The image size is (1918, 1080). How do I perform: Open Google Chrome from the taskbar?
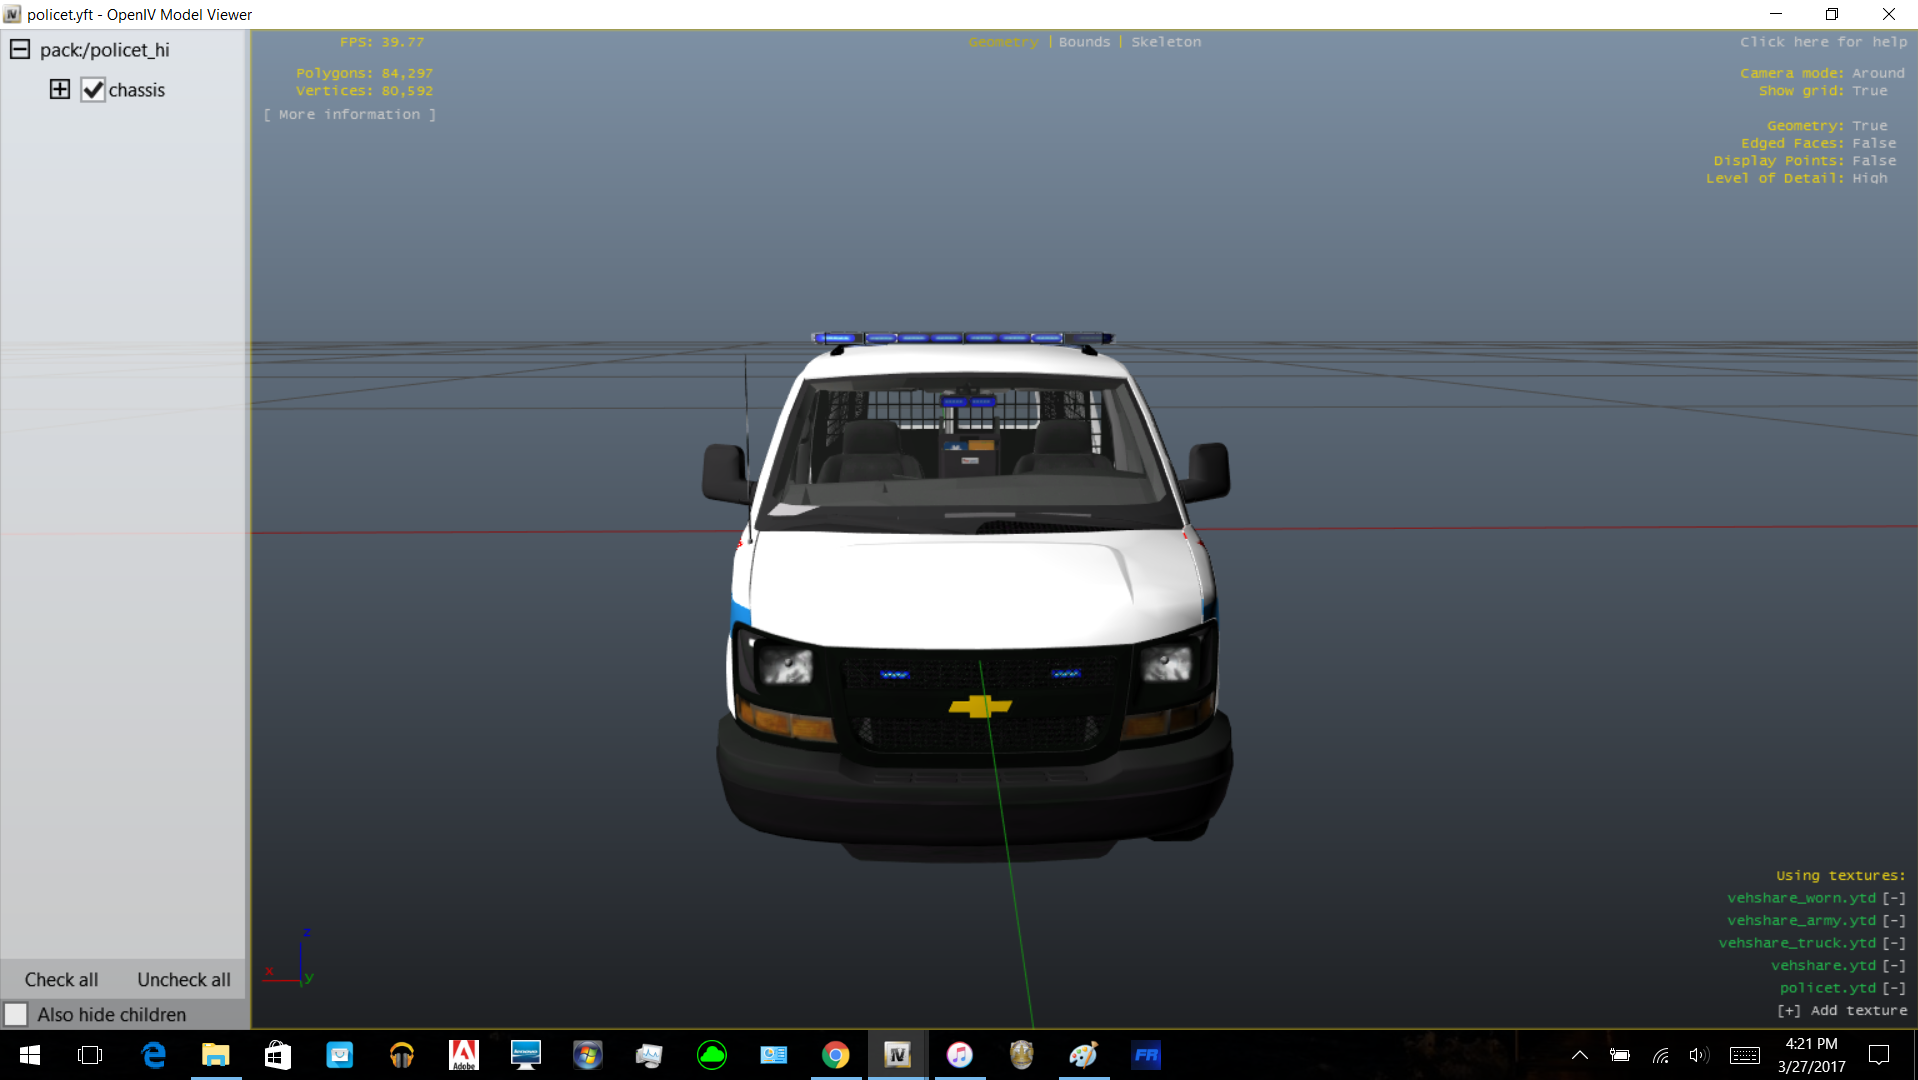pyautogui.click(x=835, y=1055)
